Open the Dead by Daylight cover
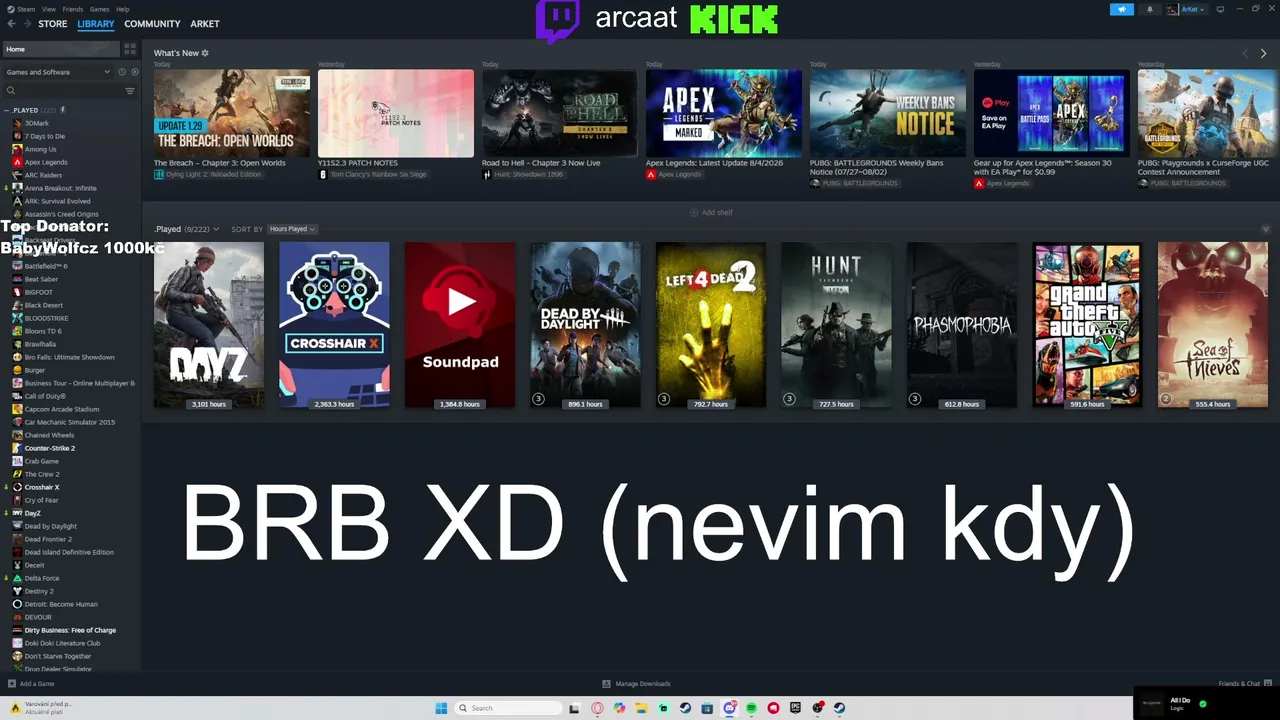 tap(585, 325)
